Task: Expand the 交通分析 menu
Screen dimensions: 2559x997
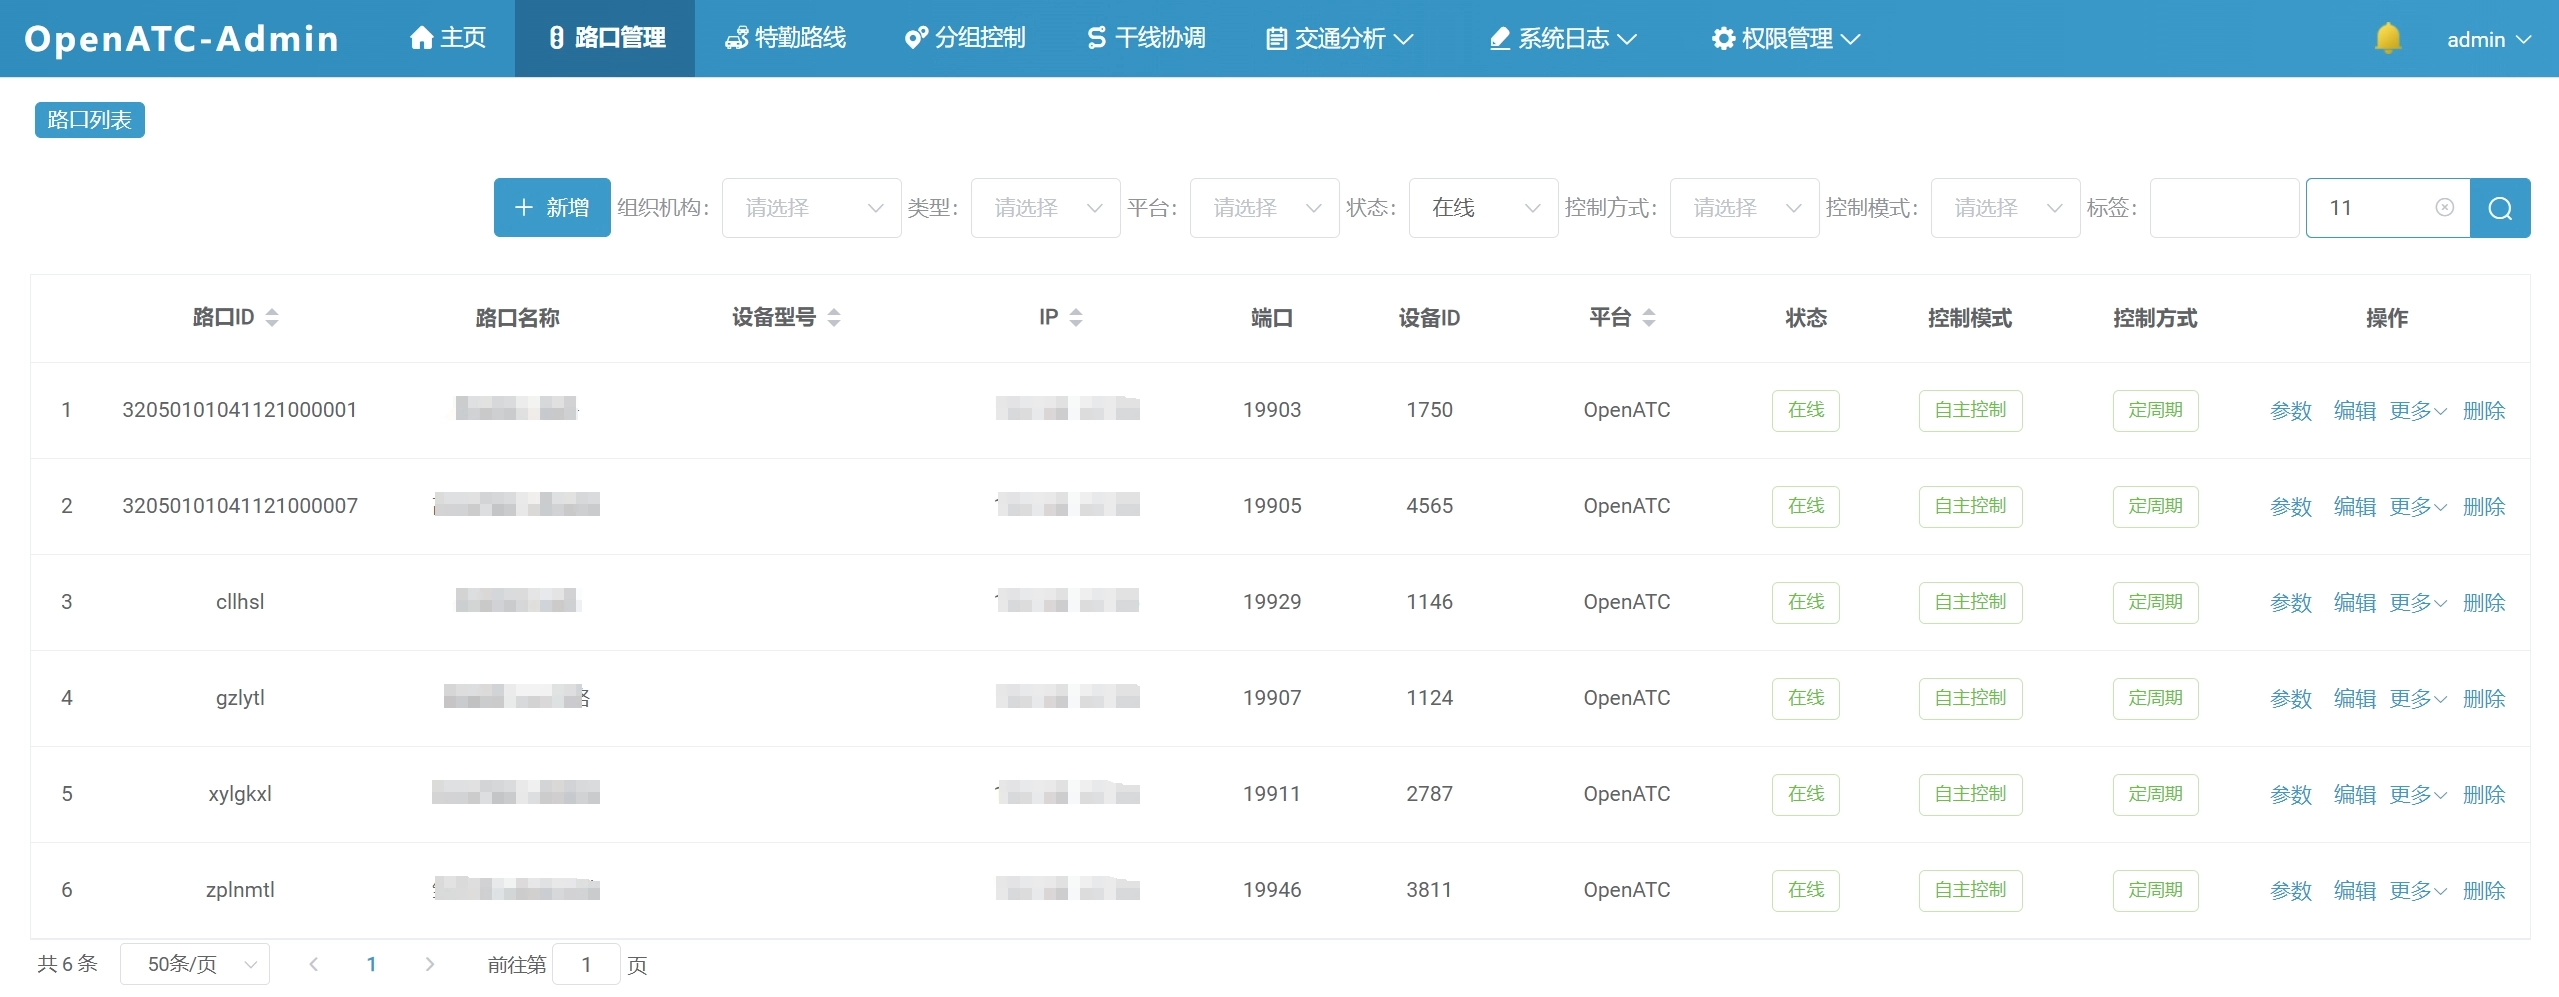Action: click(1340, 38)
